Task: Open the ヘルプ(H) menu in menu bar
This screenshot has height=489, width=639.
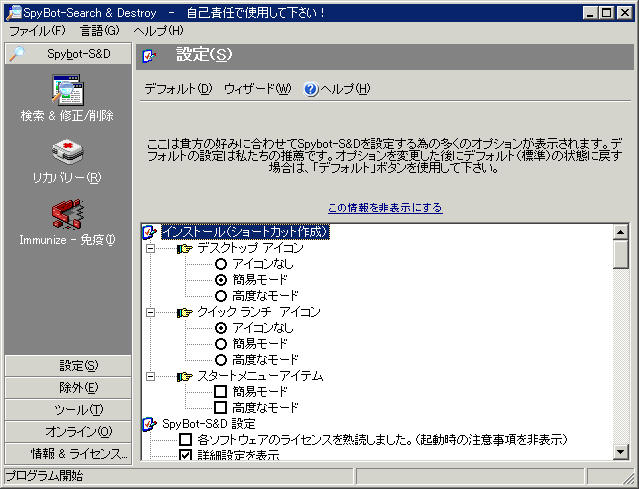Action: [x=158, y=31]
